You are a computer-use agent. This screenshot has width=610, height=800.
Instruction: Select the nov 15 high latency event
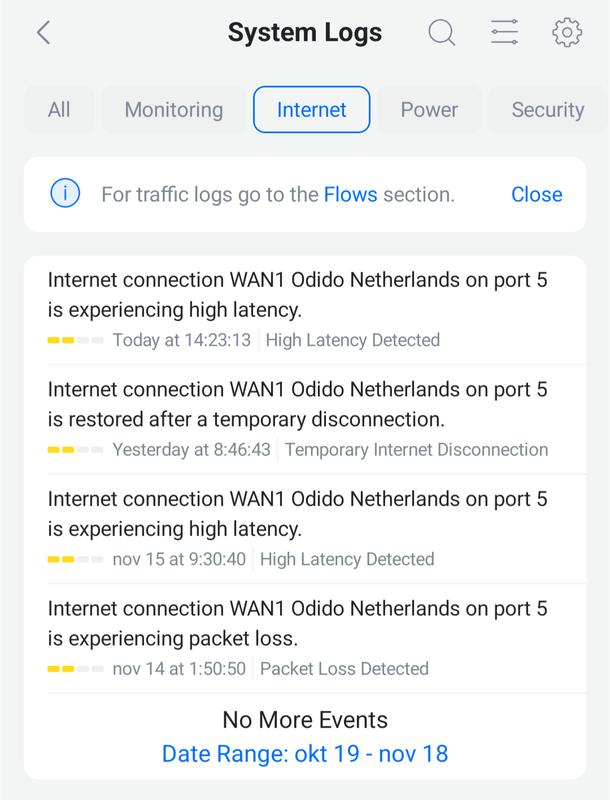[x=305, y=524]
